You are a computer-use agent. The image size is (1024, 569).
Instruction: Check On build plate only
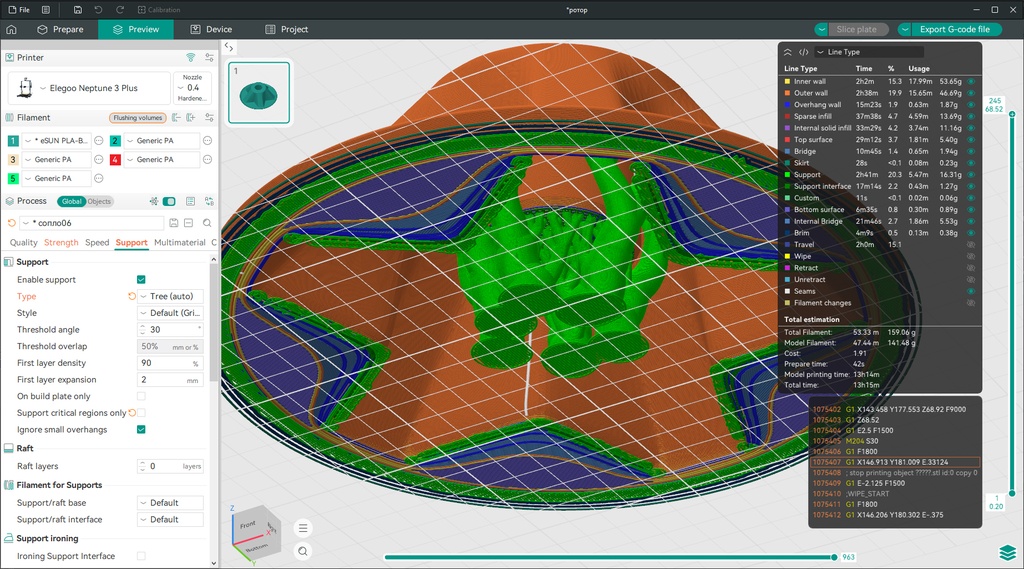141,396
